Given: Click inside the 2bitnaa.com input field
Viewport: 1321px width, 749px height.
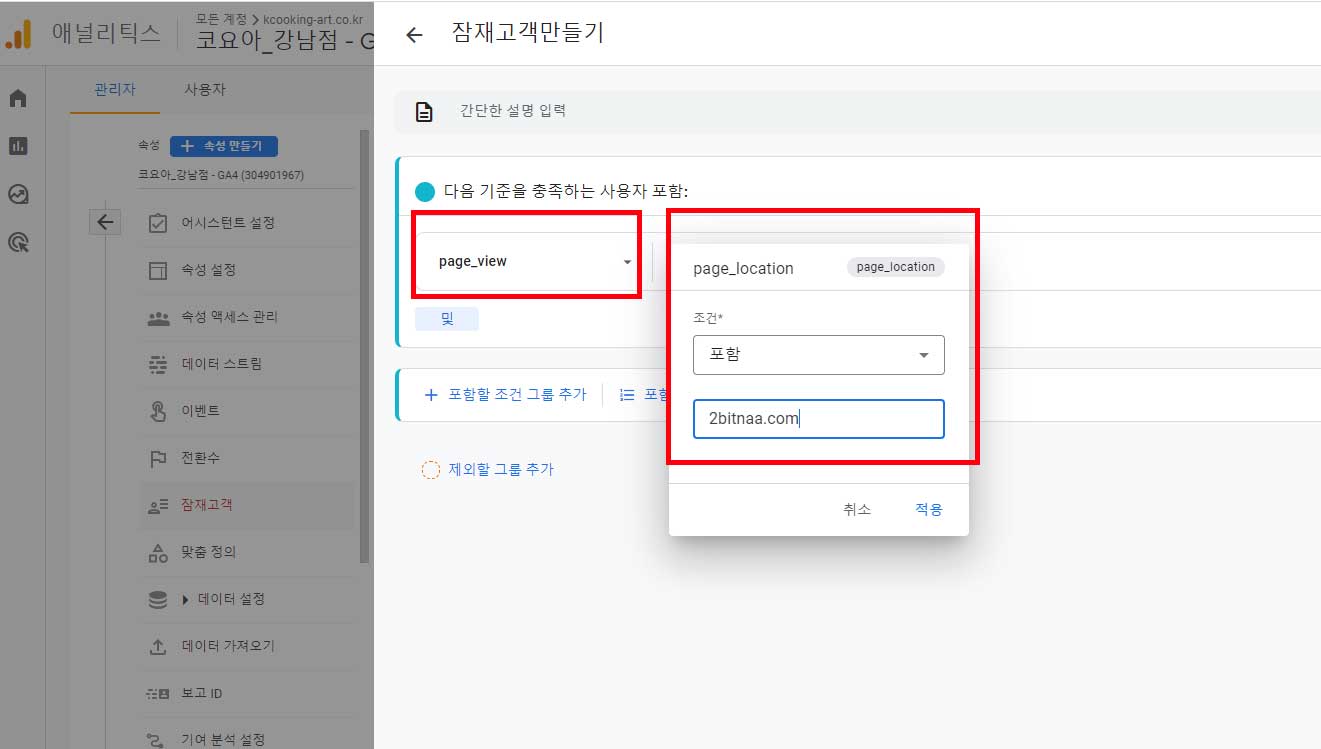Looking at the screenshot, I should click(x=818, y=419).
